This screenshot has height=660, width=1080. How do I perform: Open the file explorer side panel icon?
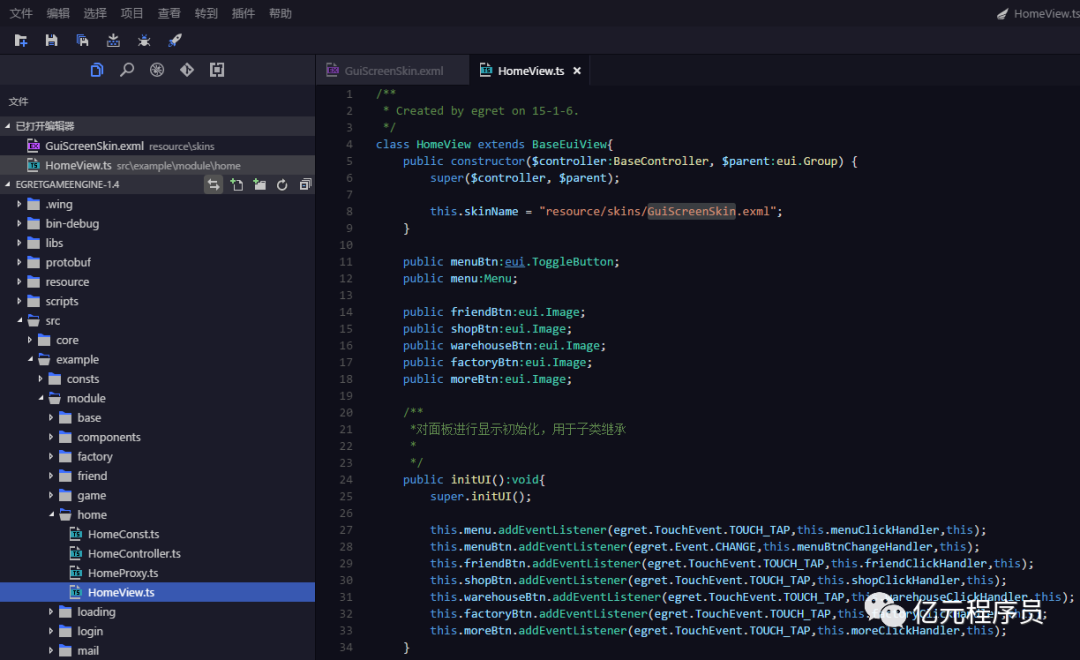(96, 70)
